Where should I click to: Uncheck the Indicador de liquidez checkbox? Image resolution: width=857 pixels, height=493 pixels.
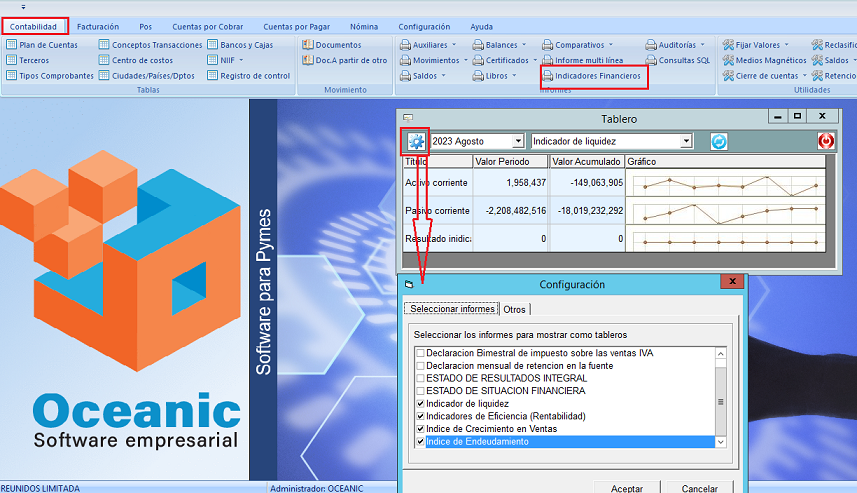[420, 403]
